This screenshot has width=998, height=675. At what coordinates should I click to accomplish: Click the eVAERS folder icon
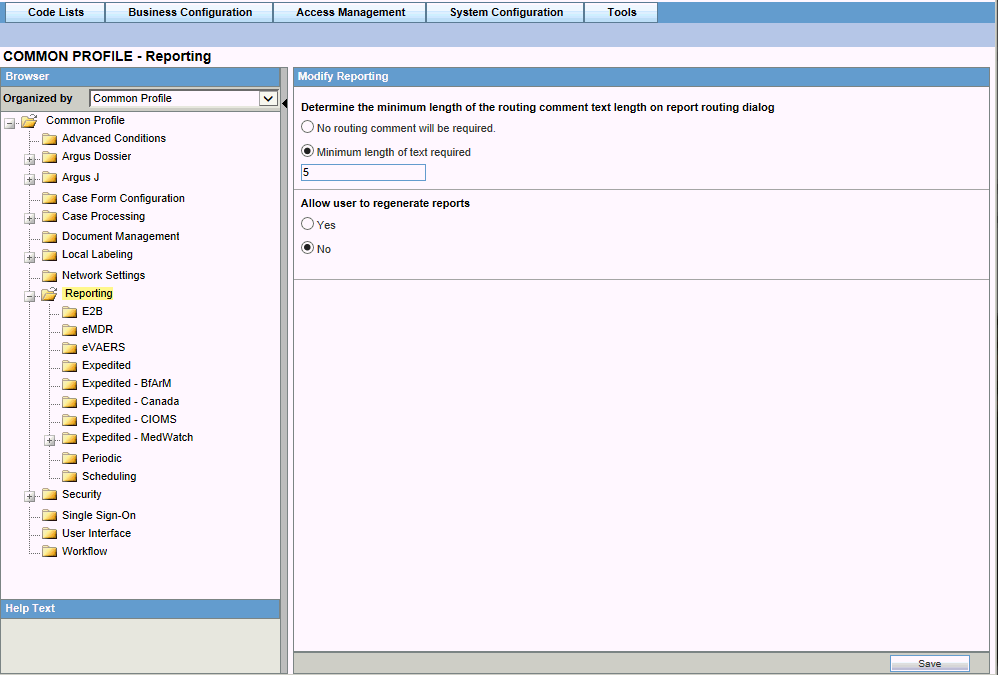click(x=70, y=348)
